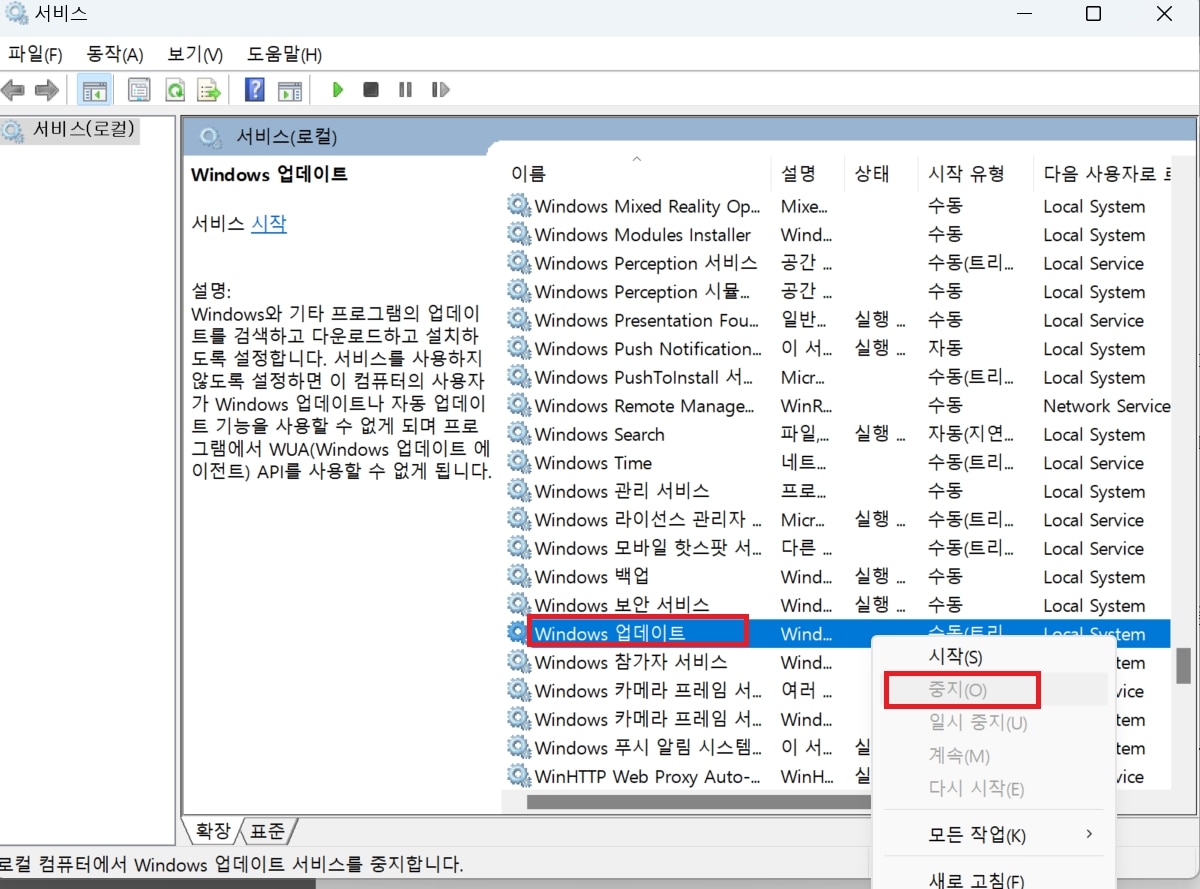Open the 동작(A) menu
1200x889 pixels.
pos(115,54)
